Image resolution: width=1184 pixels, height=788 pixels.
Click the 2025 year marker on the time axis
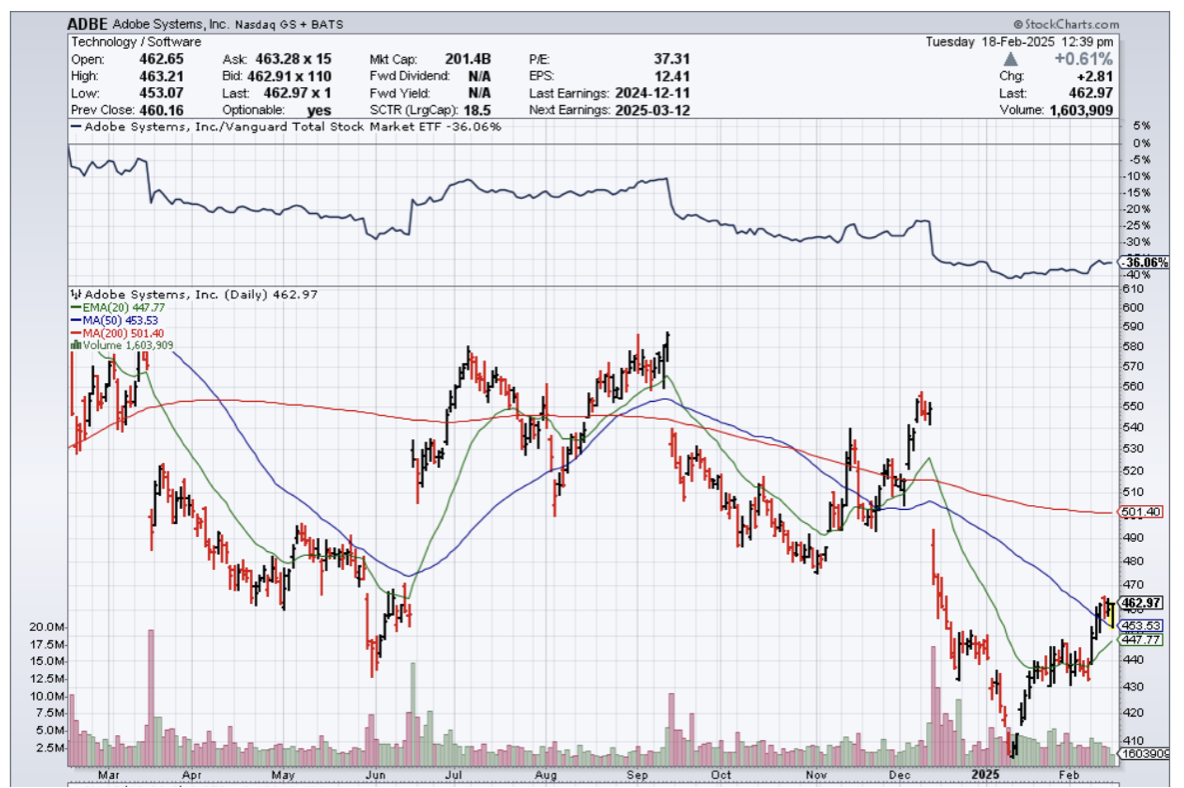pos(987,775)
